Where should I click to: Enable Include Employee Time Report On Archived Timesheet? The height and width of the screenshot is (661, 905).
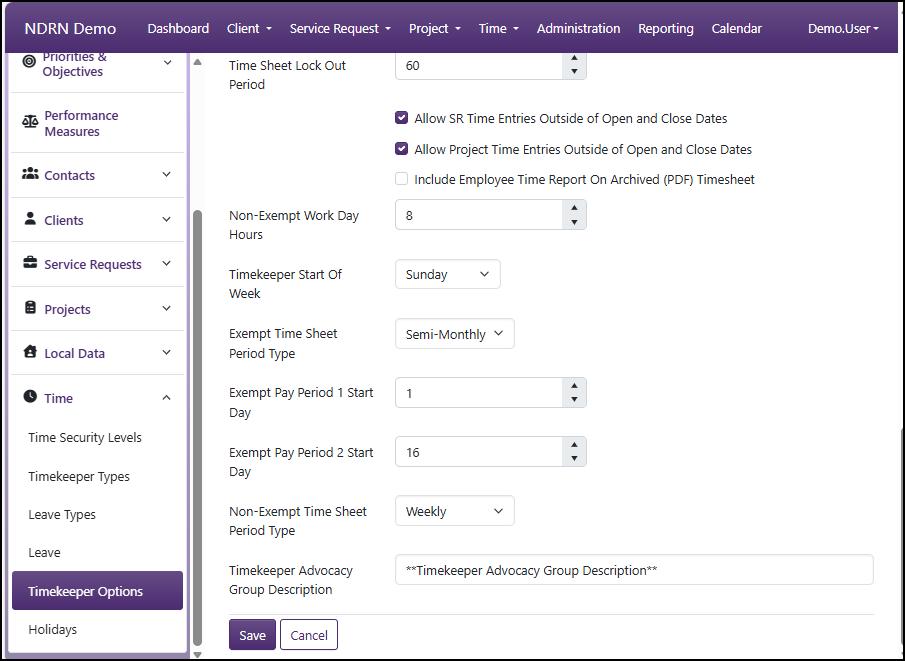[401, 179]
